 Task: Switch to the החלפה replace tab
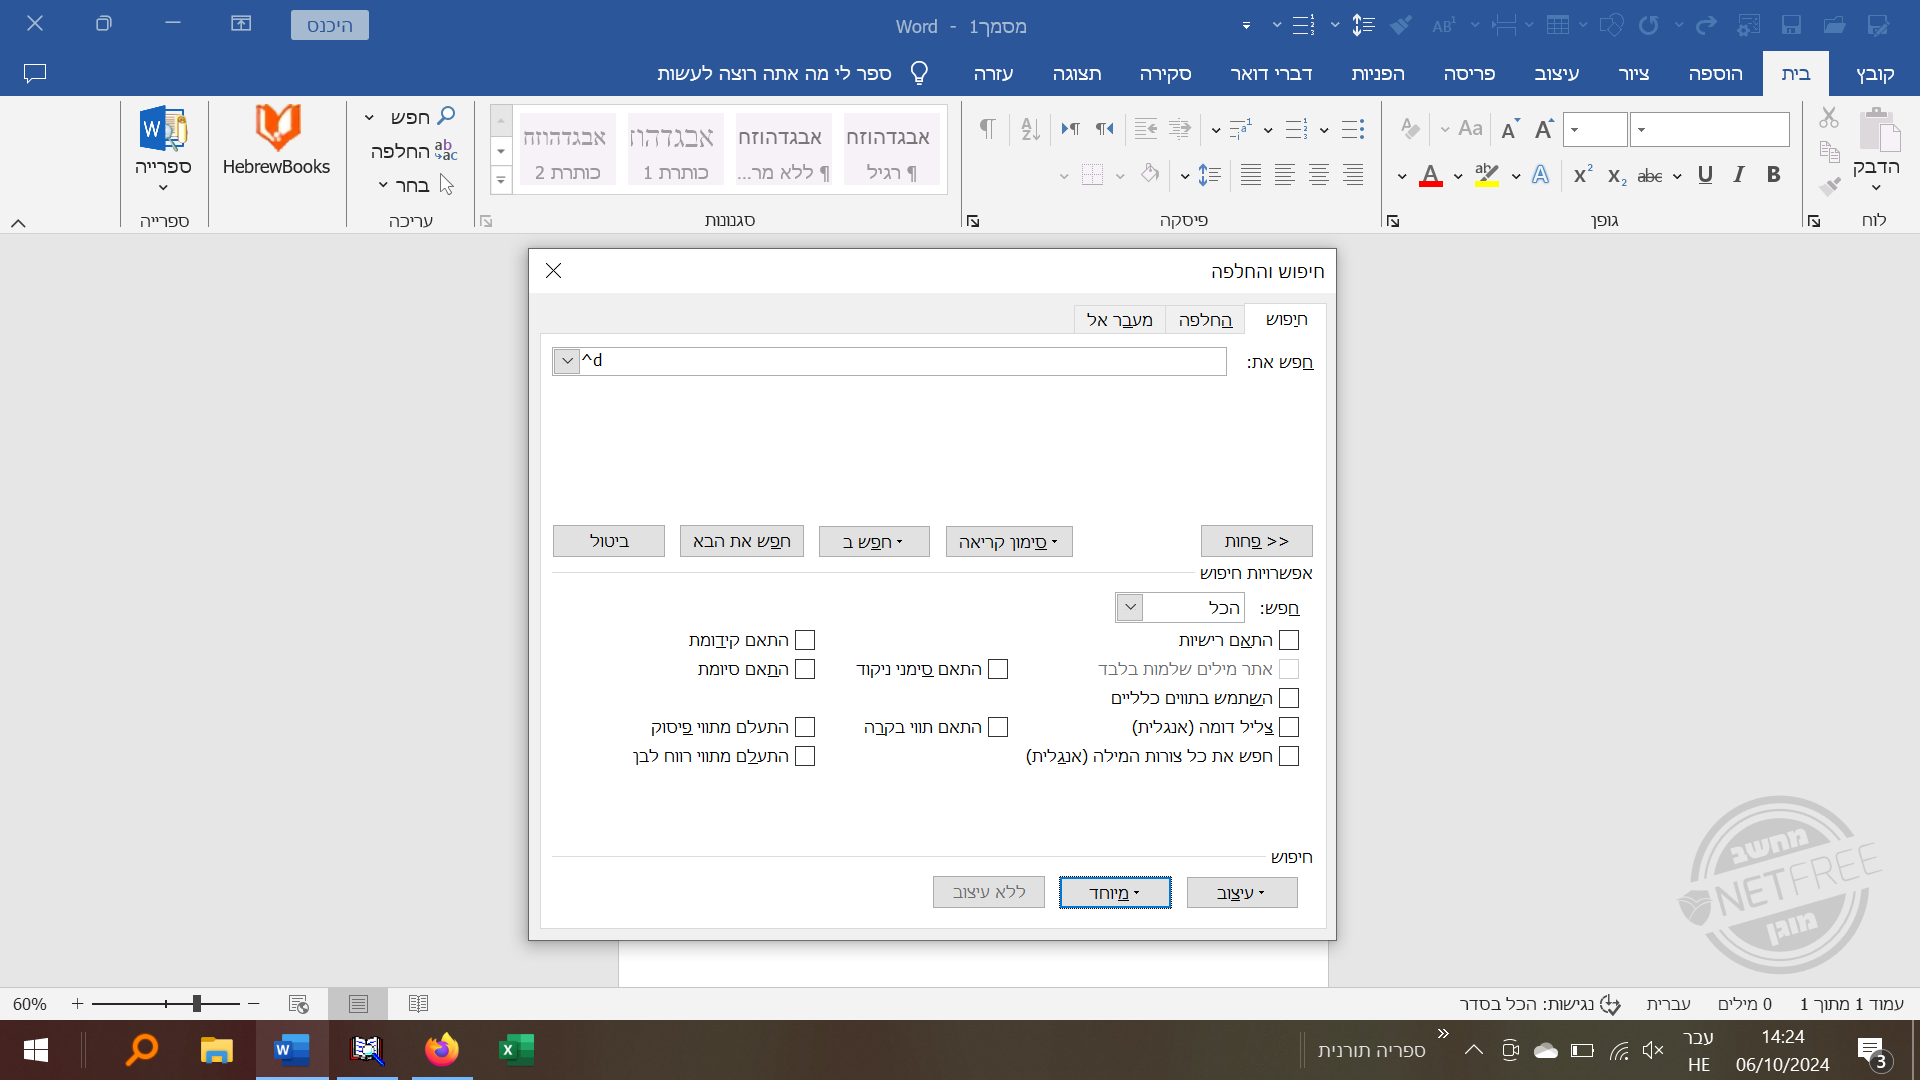tap(1205, 320)
